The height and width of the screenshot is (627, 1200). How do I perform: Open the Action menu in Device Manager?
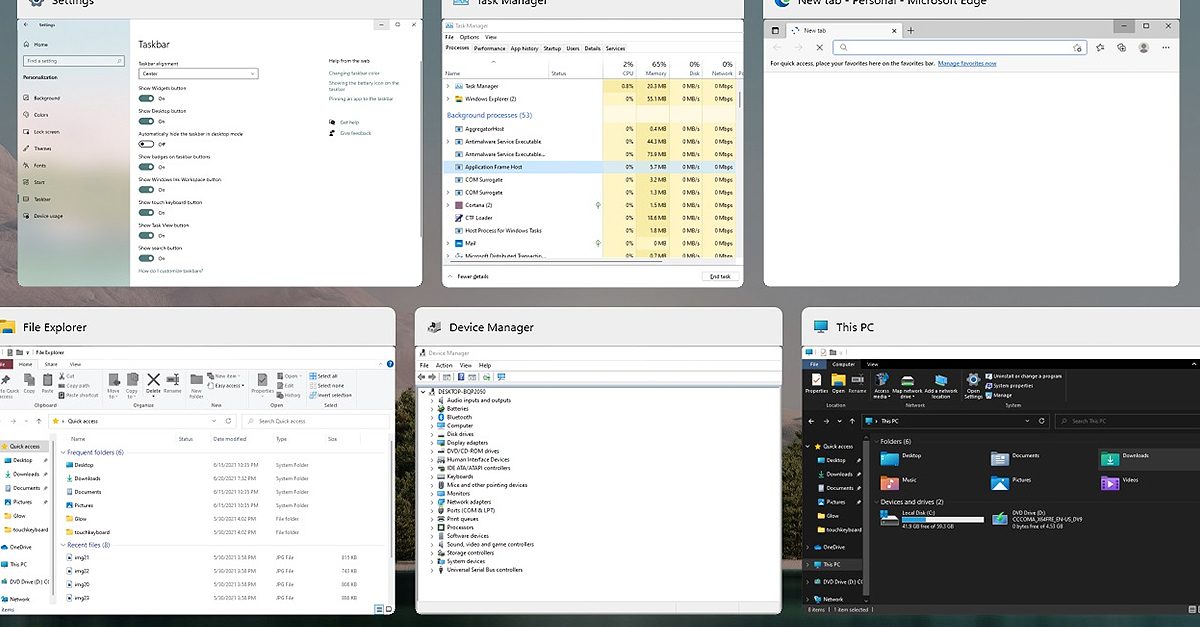(443, 365)
